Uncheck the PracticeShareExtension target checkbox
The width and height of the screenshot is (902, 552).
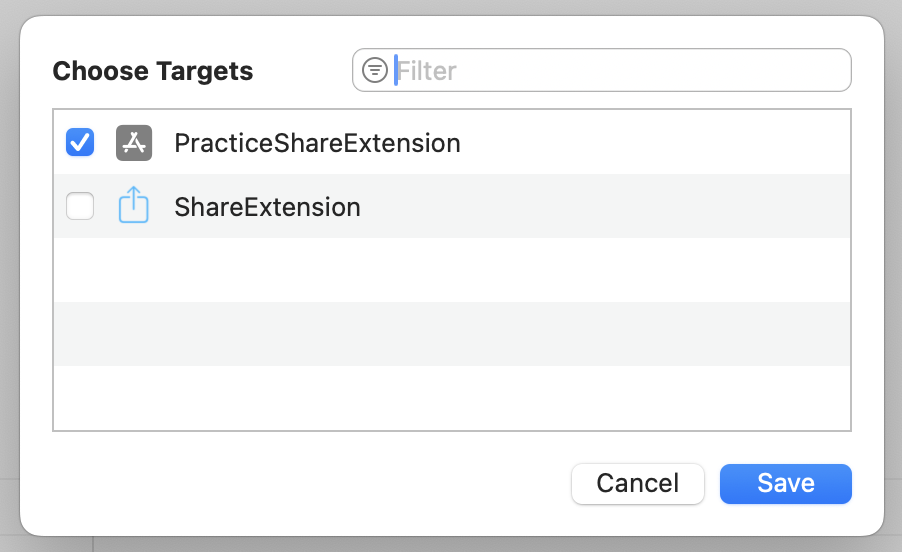pos(80,143)
